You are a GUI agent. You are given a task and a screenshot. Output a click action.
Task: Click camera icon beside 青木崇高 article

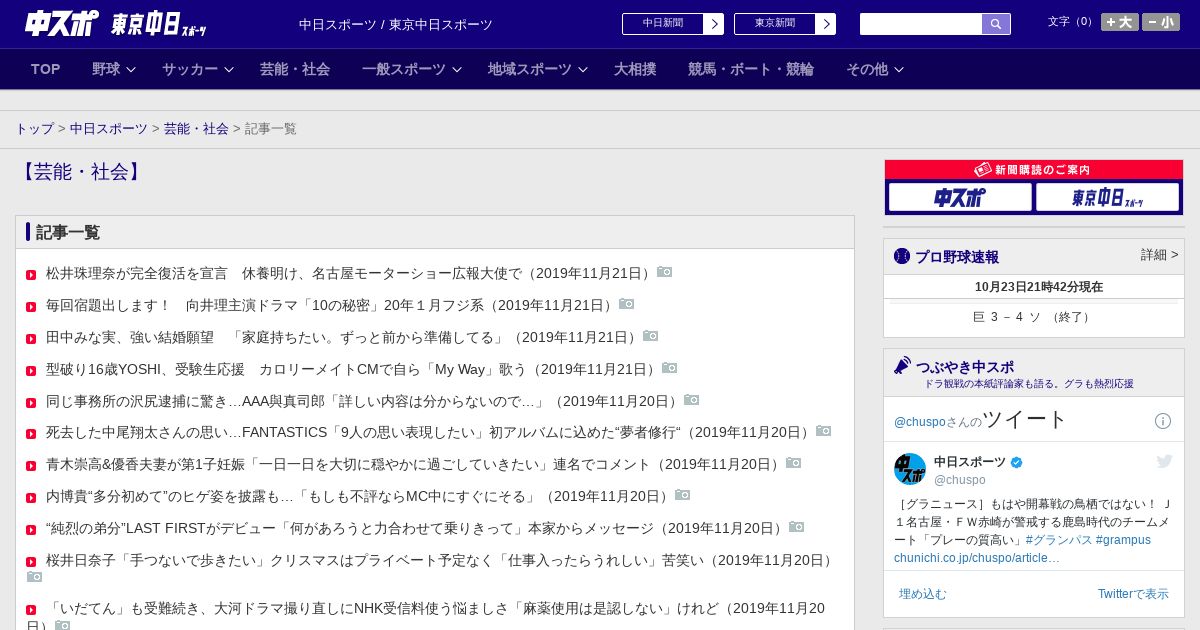793,463
